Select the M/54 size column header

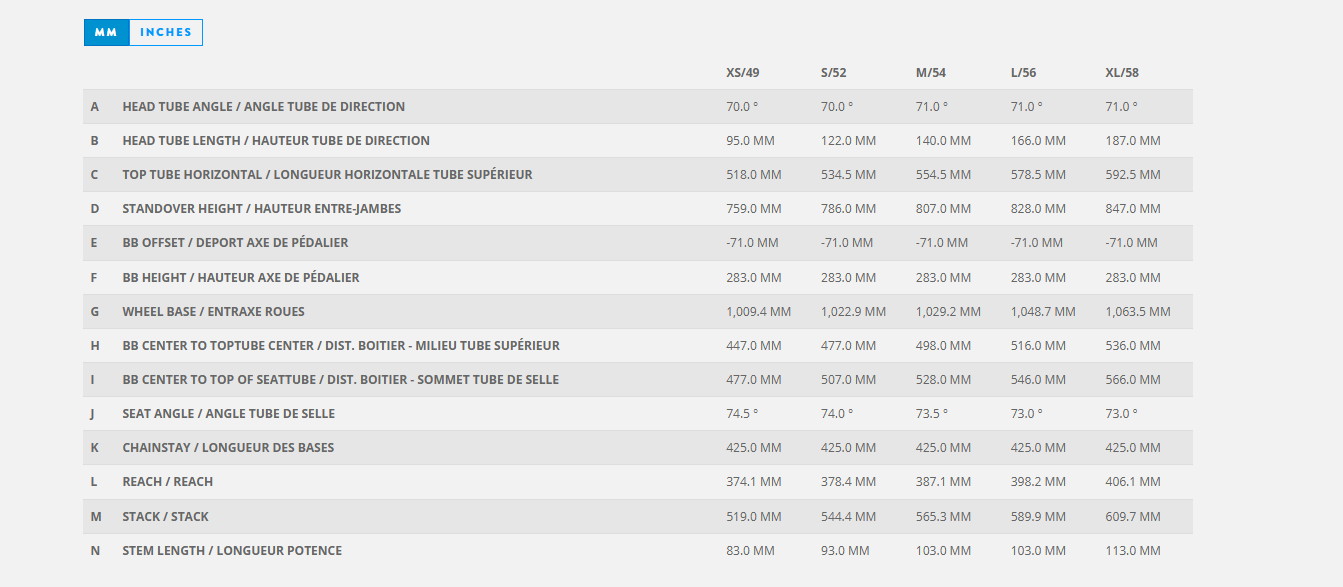coord(931,73)
